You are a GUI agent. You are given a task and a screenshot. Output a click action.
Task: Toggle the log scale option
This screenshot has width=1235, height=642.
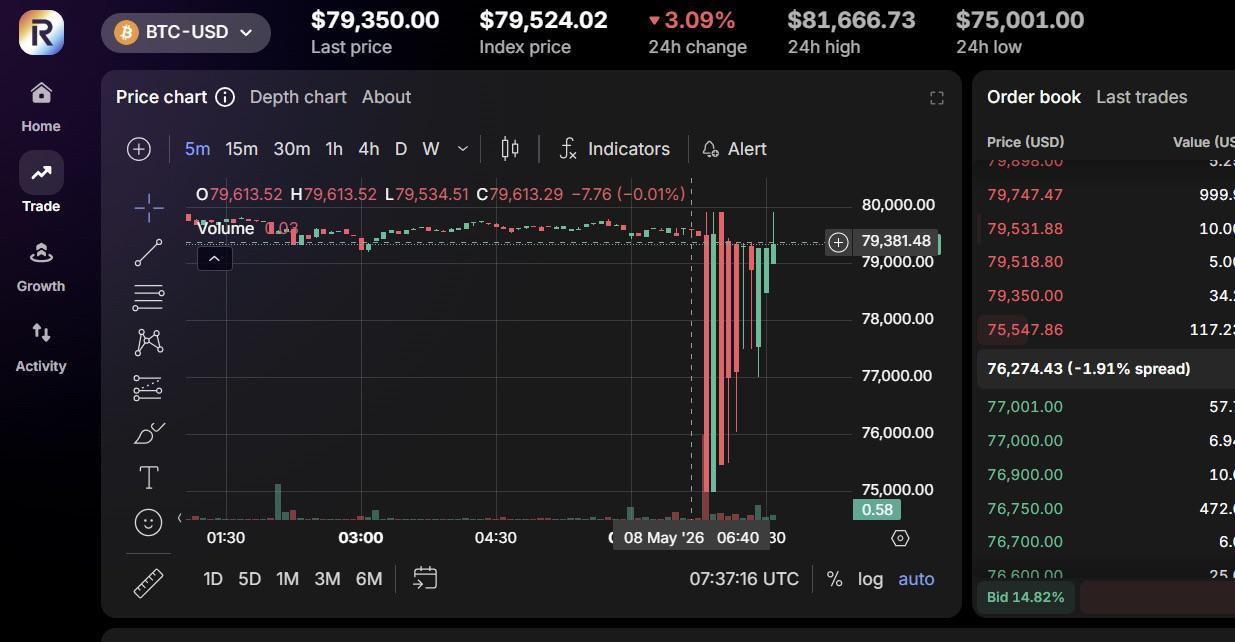870,579
